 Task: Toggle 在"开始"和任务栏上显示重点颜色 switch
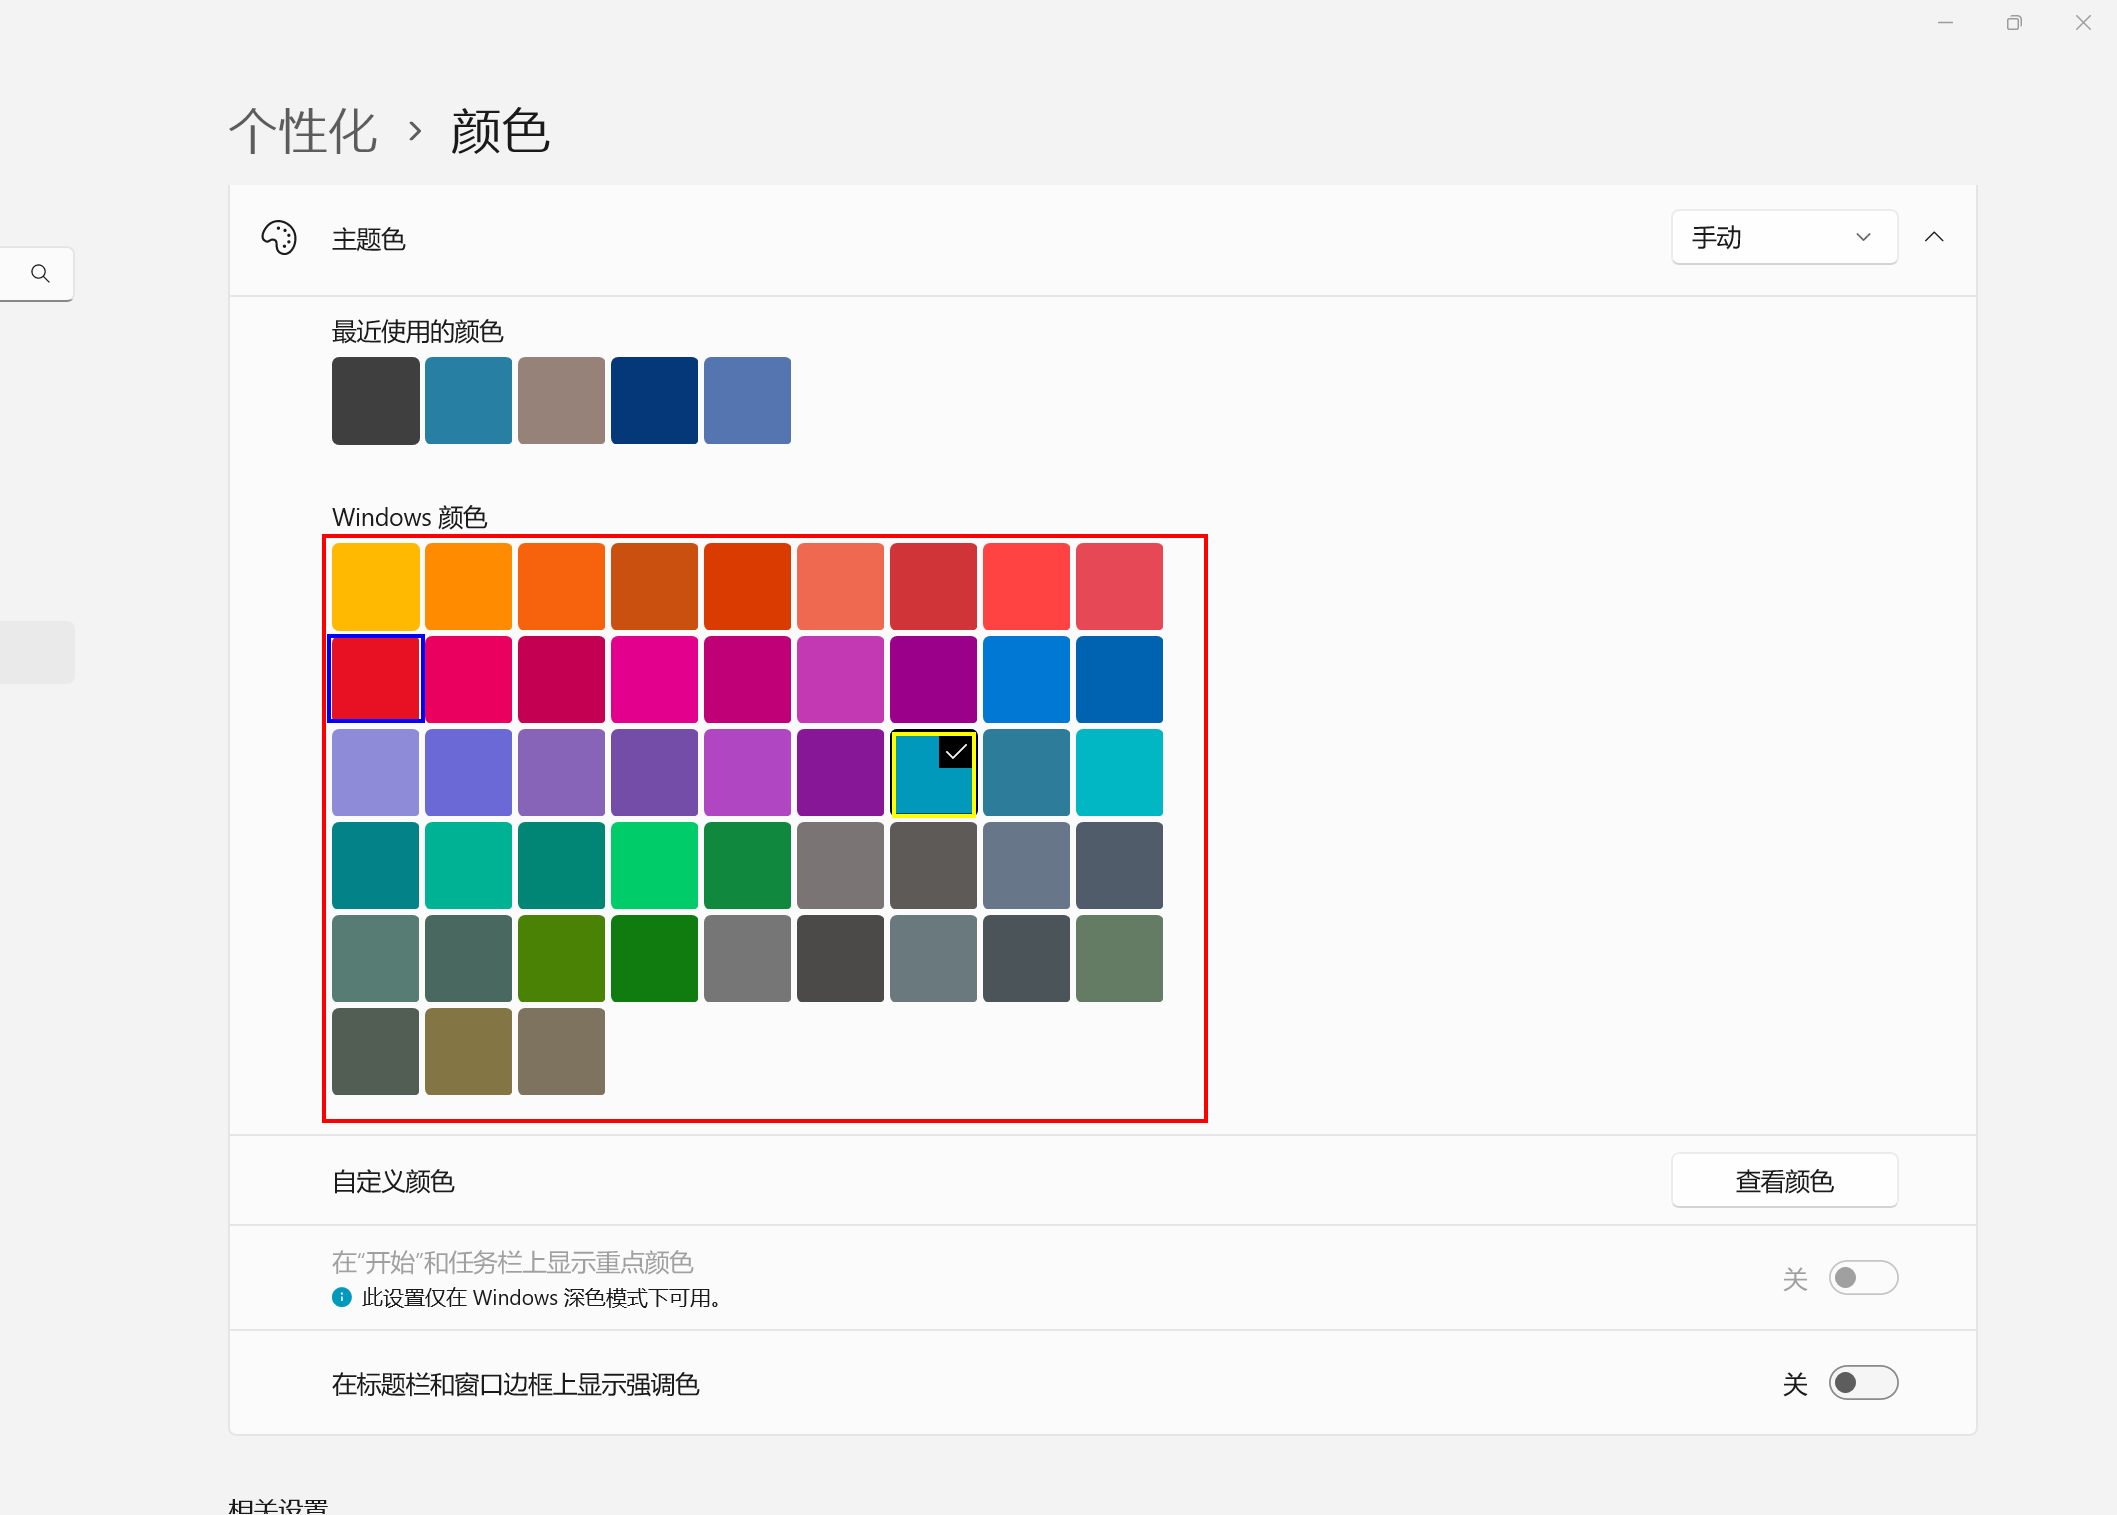(x=1863, y=1278)
